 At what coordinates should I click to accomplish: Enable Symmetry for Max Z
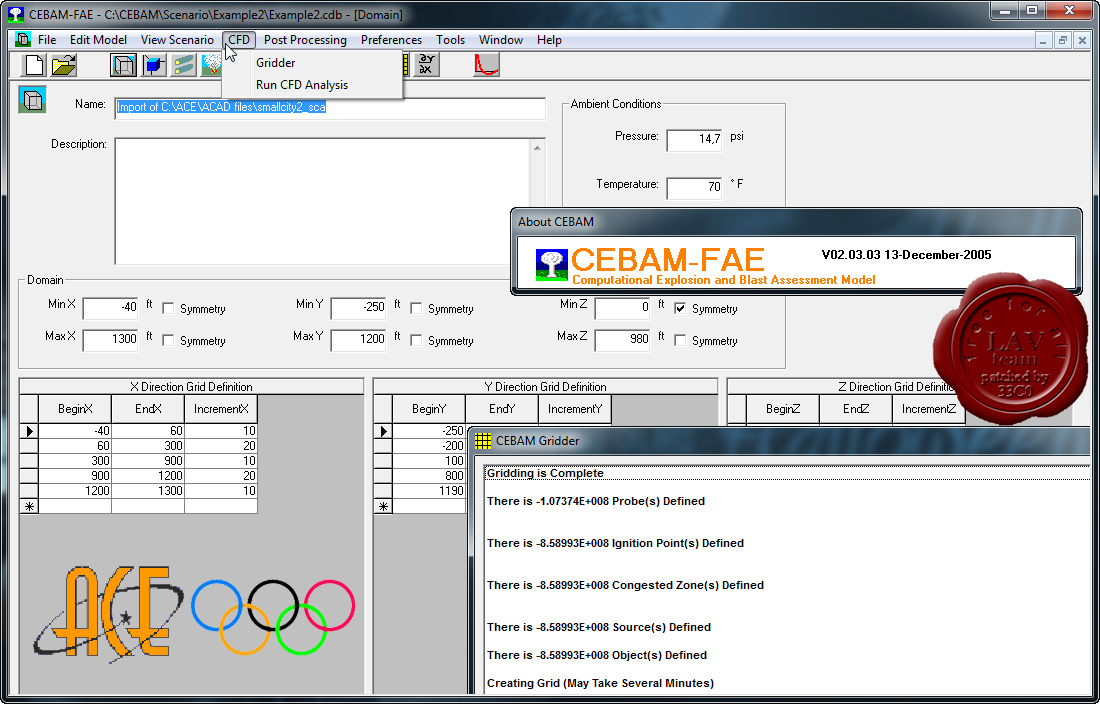680,341
